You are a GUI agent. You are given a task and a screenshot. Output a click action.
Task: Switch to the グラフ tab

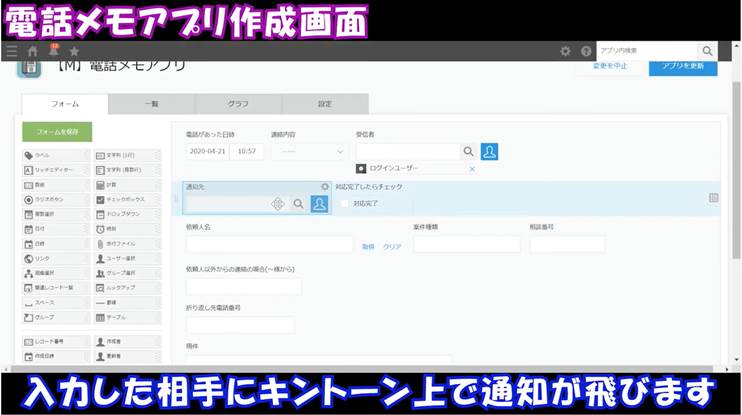click(238, 104)
